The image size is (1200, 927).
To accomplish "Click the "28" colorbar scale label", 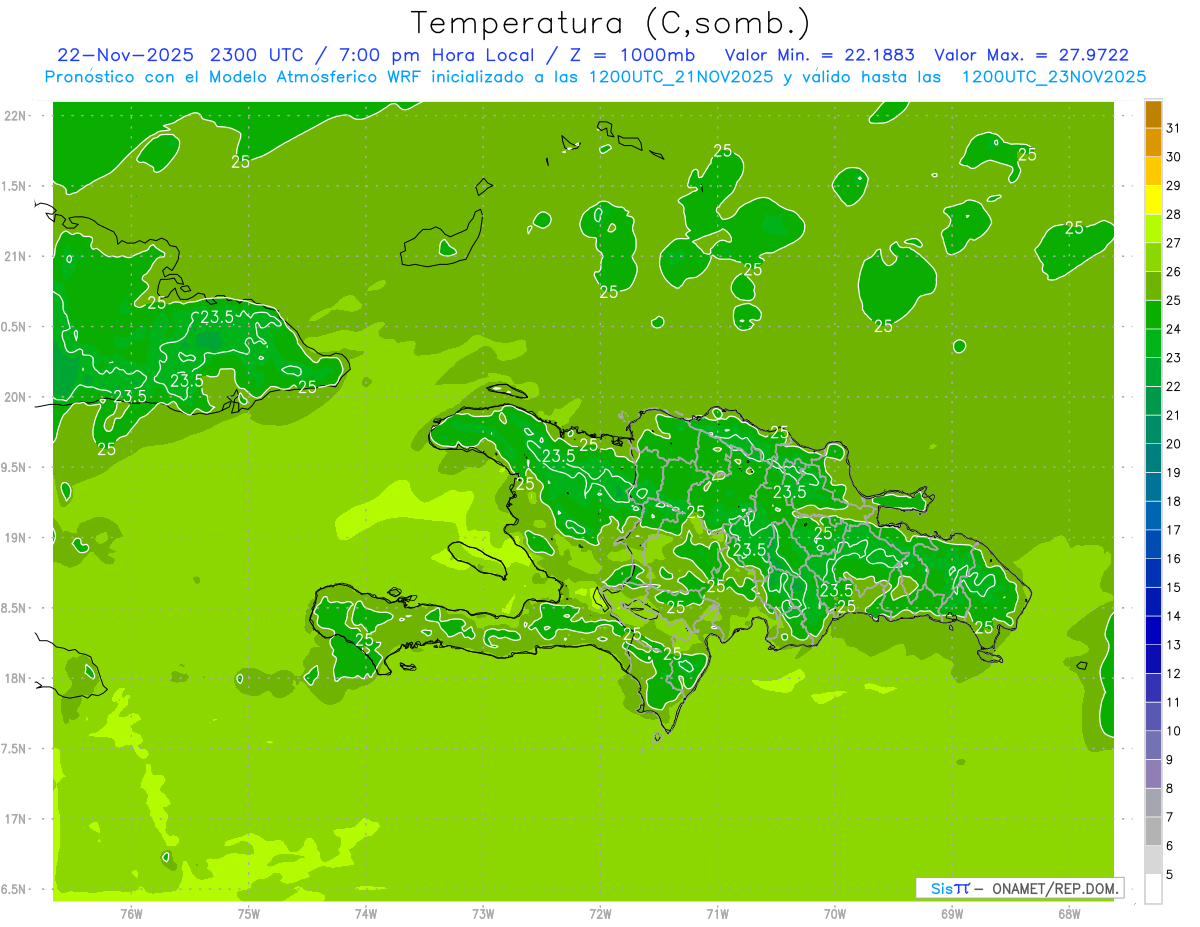I will point(1174,214).
